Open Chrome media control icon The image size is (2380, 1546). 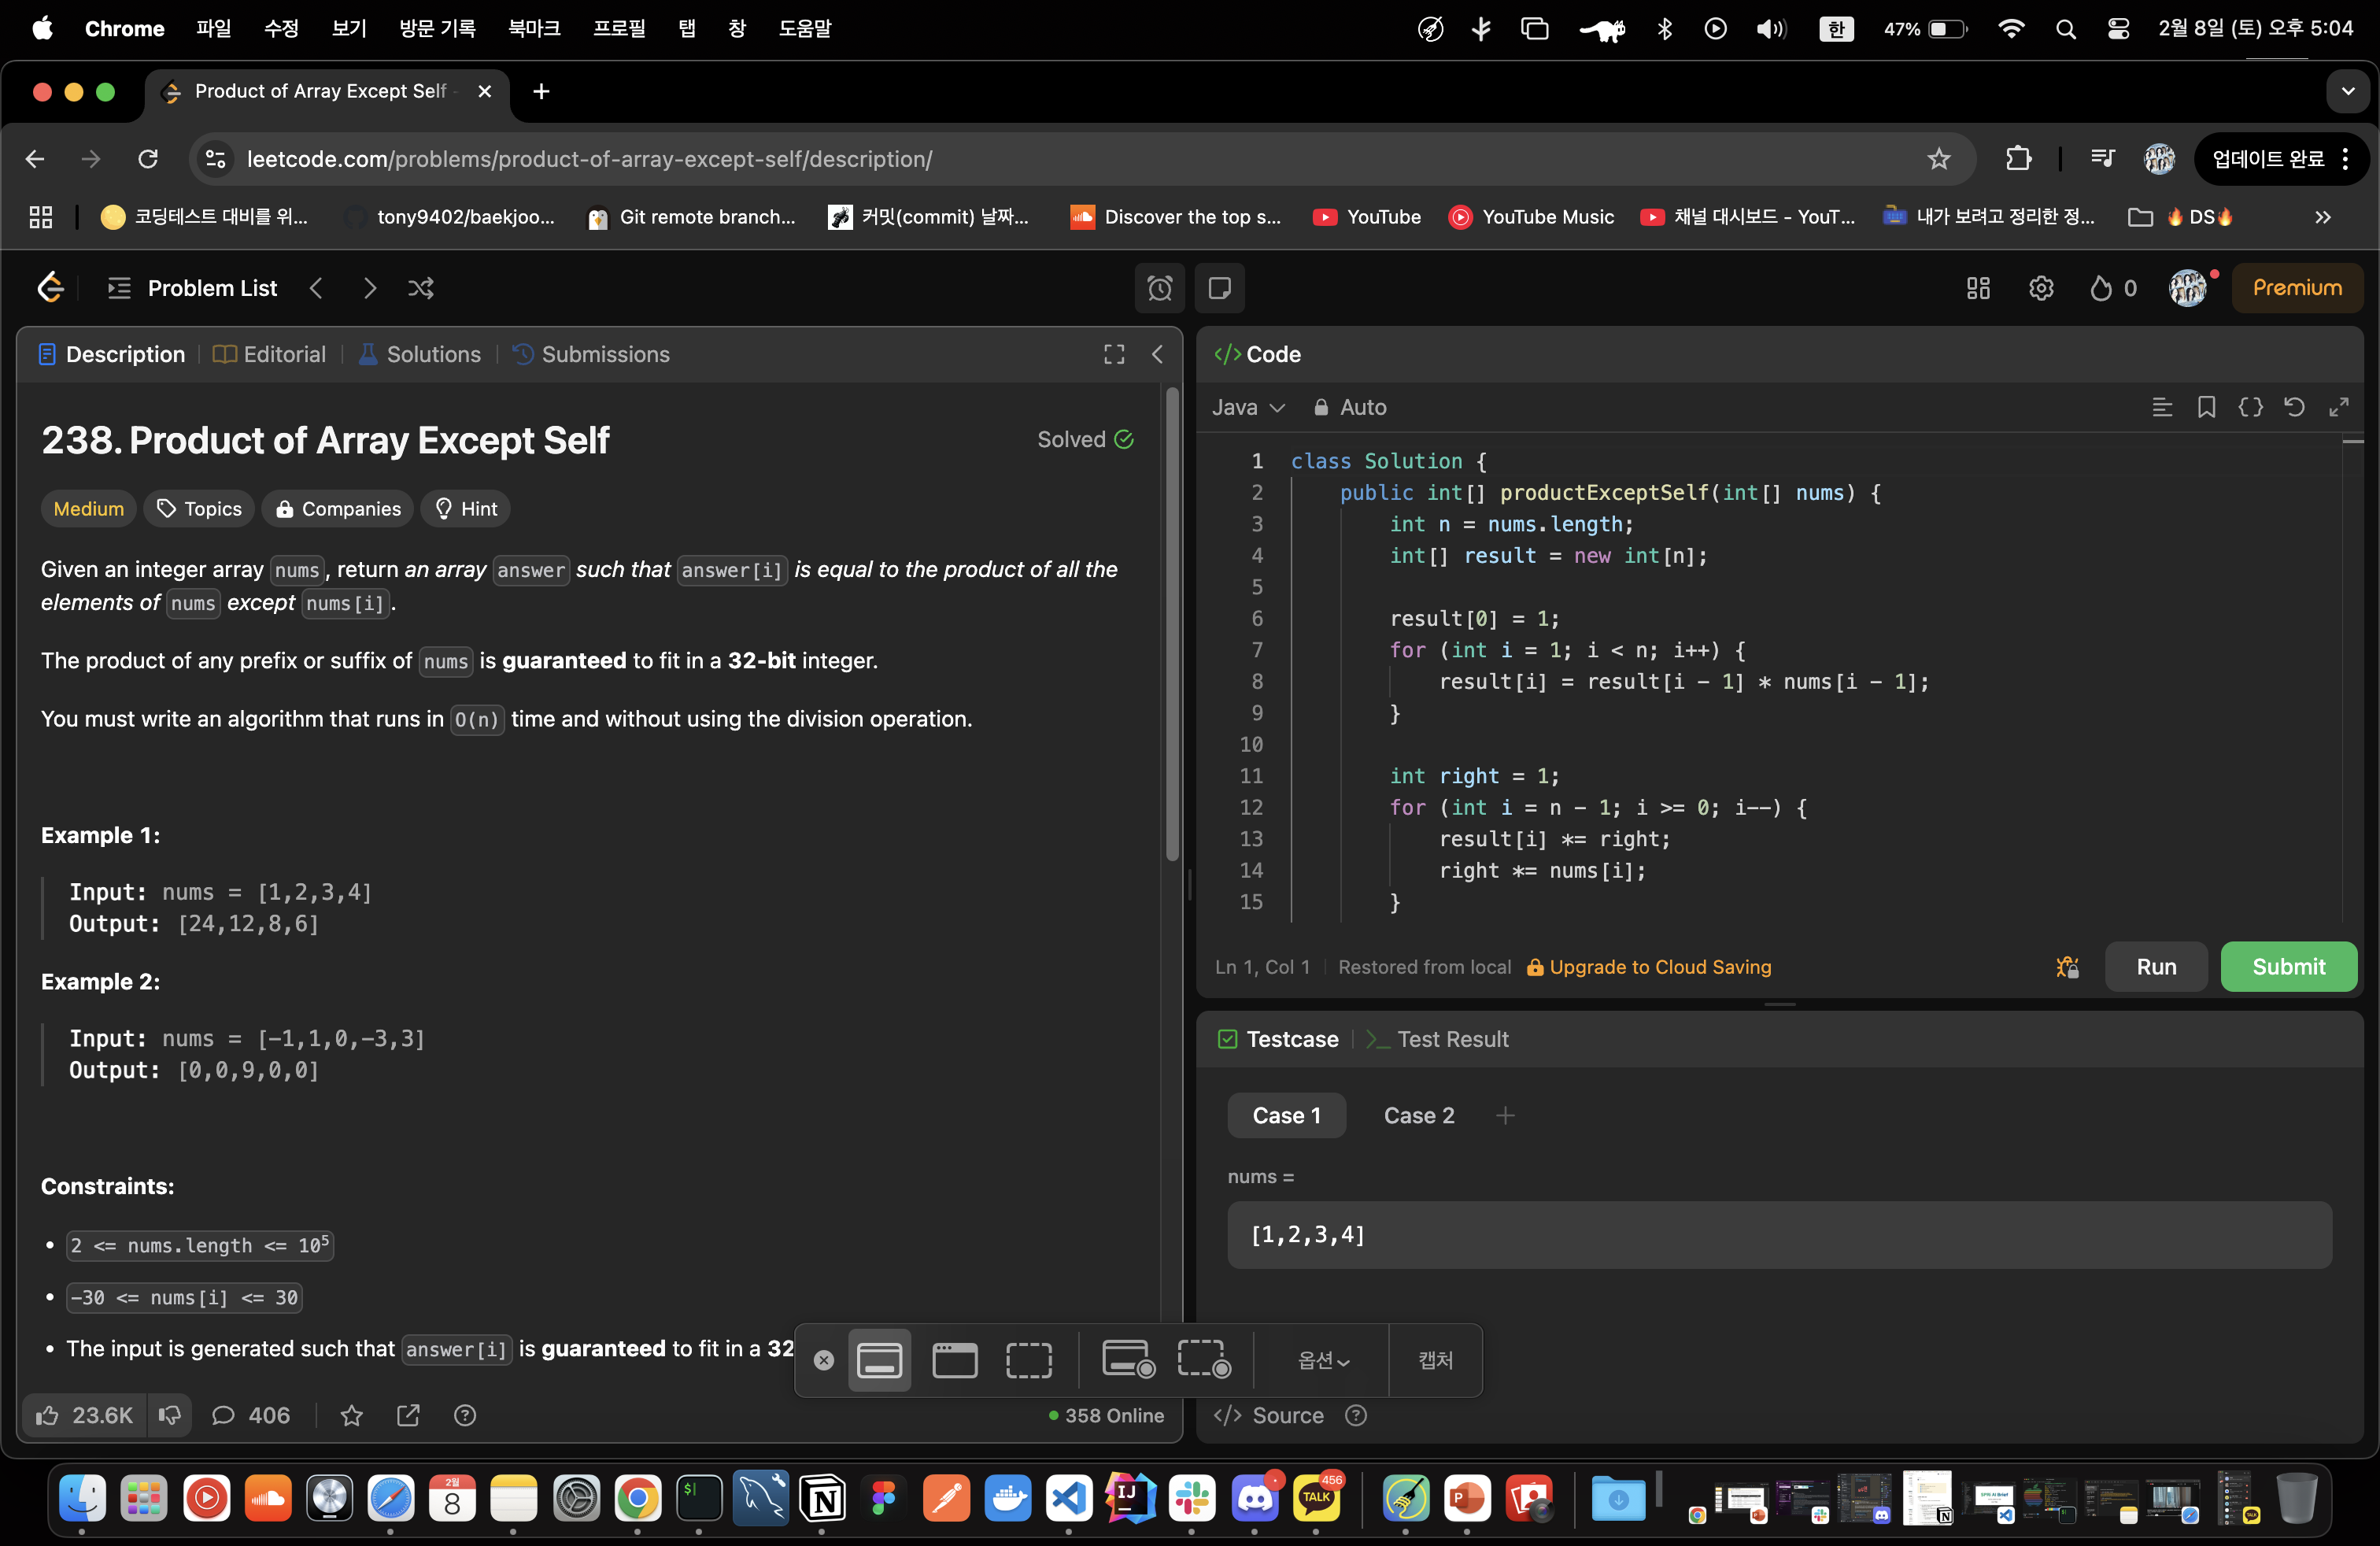(x=2102, y=159)
